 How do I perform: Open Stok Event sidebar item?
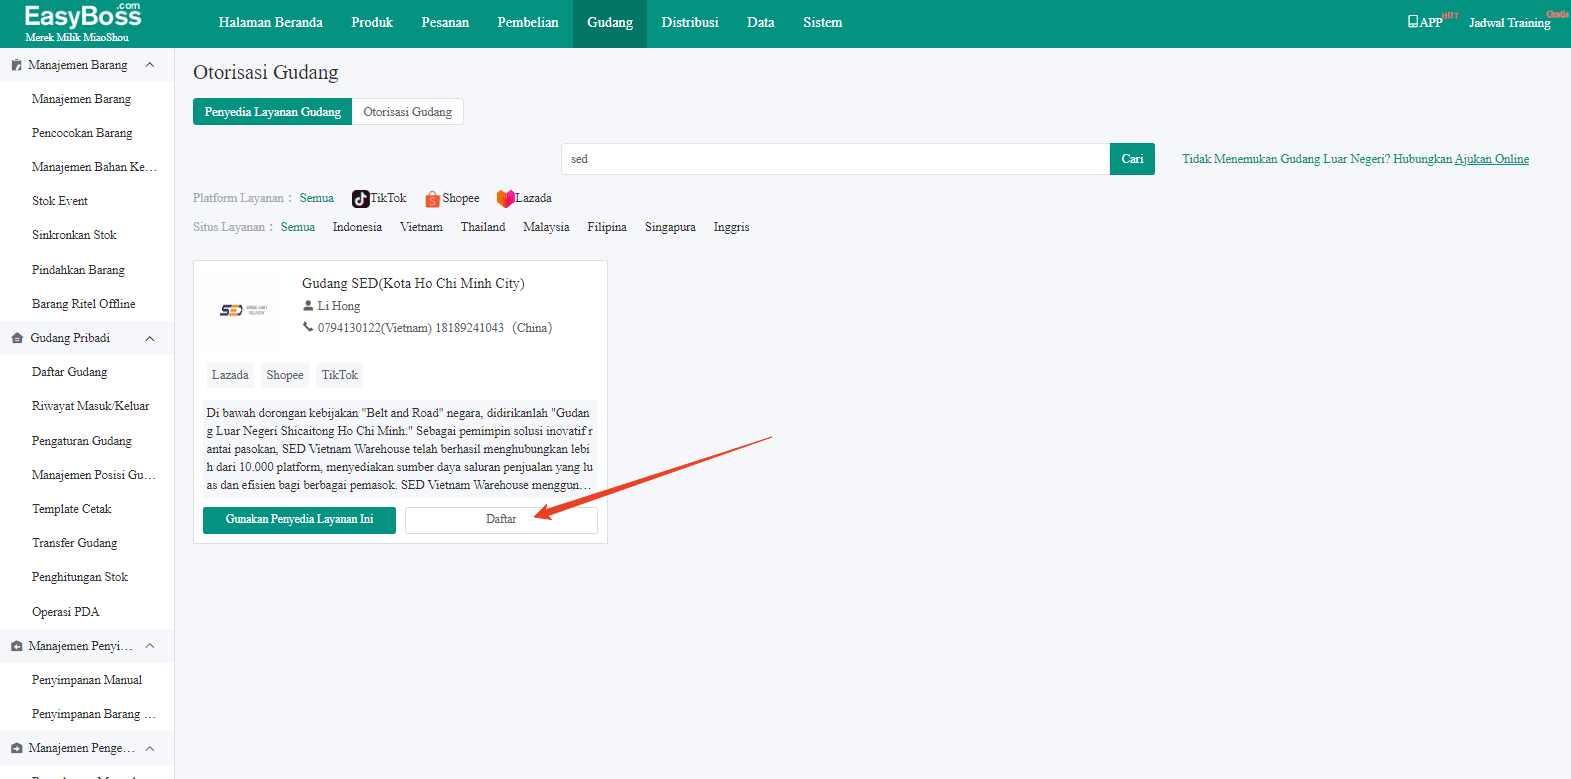tap(60, 201)
